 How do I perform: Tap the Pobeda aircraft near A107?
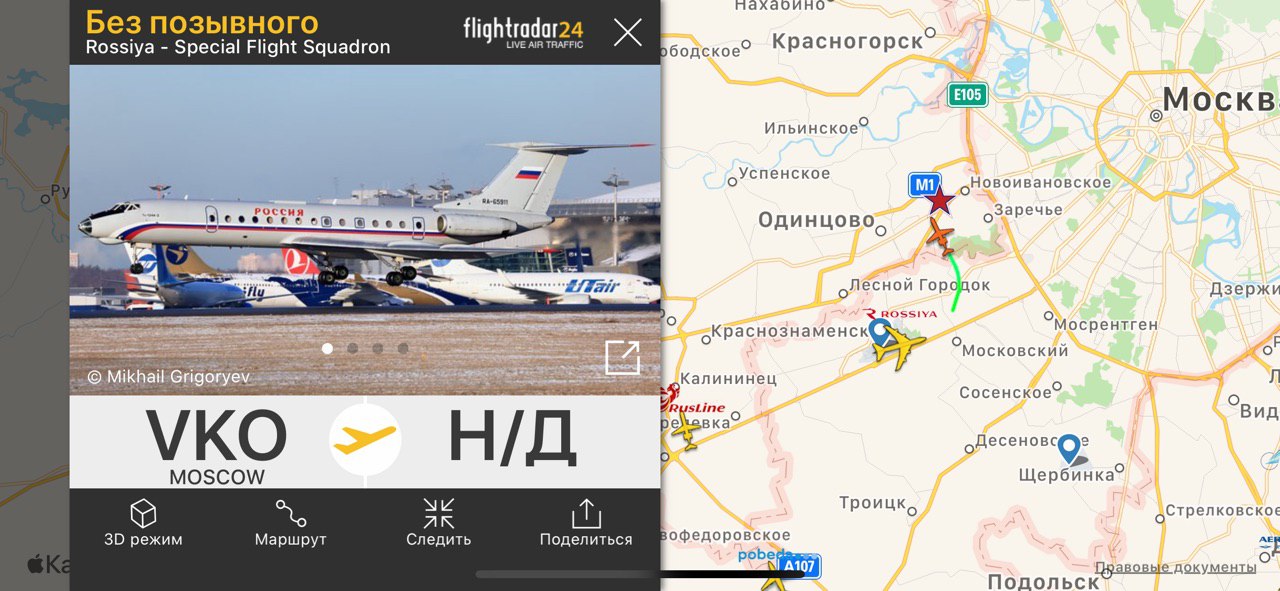click(x=771, y=575)
